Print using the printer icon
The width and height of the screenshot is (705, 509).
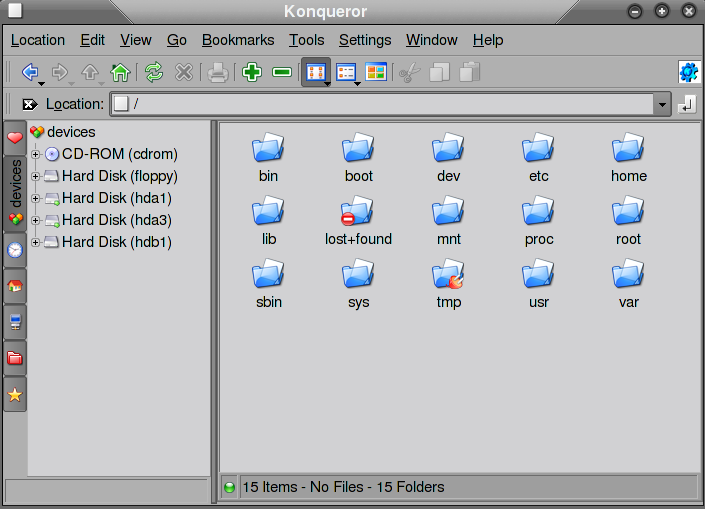pyautogui.click(x=218, y=72)
